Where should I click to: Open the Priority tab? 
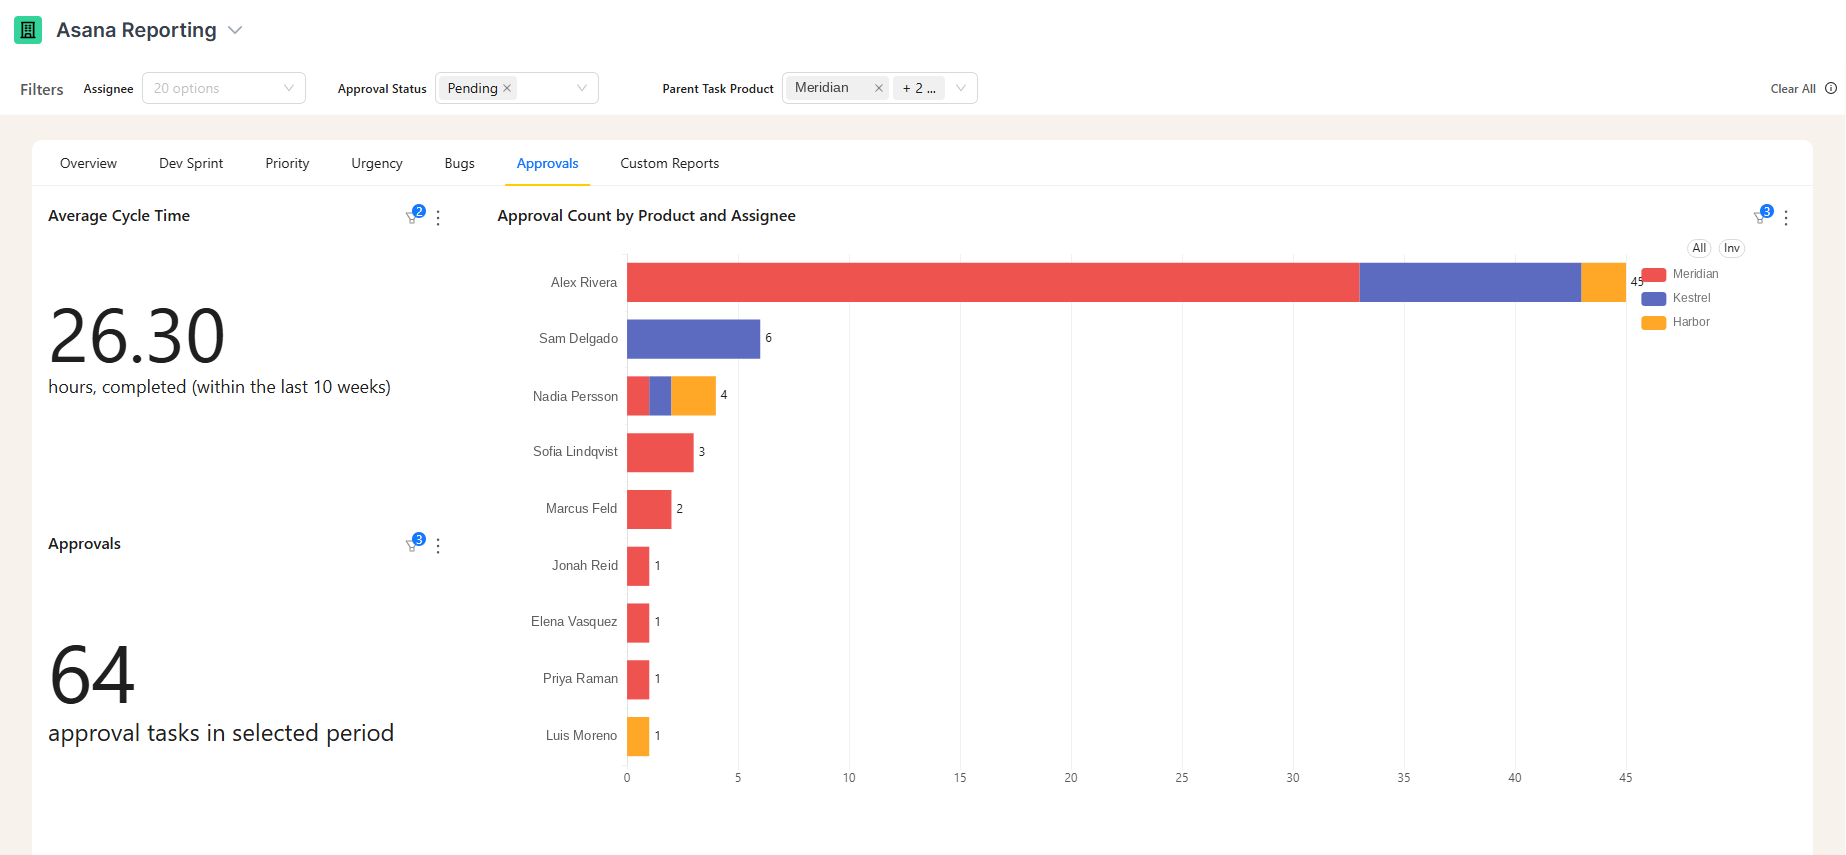point(287,163)
